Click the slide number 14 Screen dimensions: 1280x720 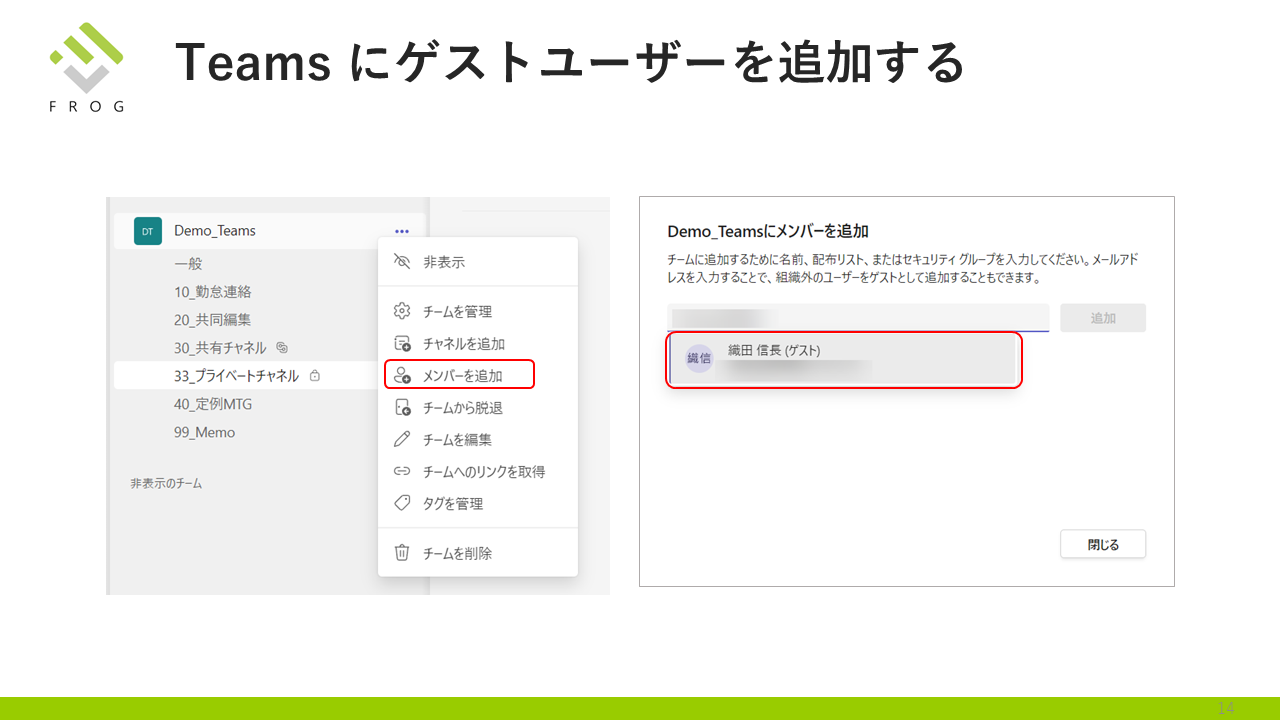1225,708
